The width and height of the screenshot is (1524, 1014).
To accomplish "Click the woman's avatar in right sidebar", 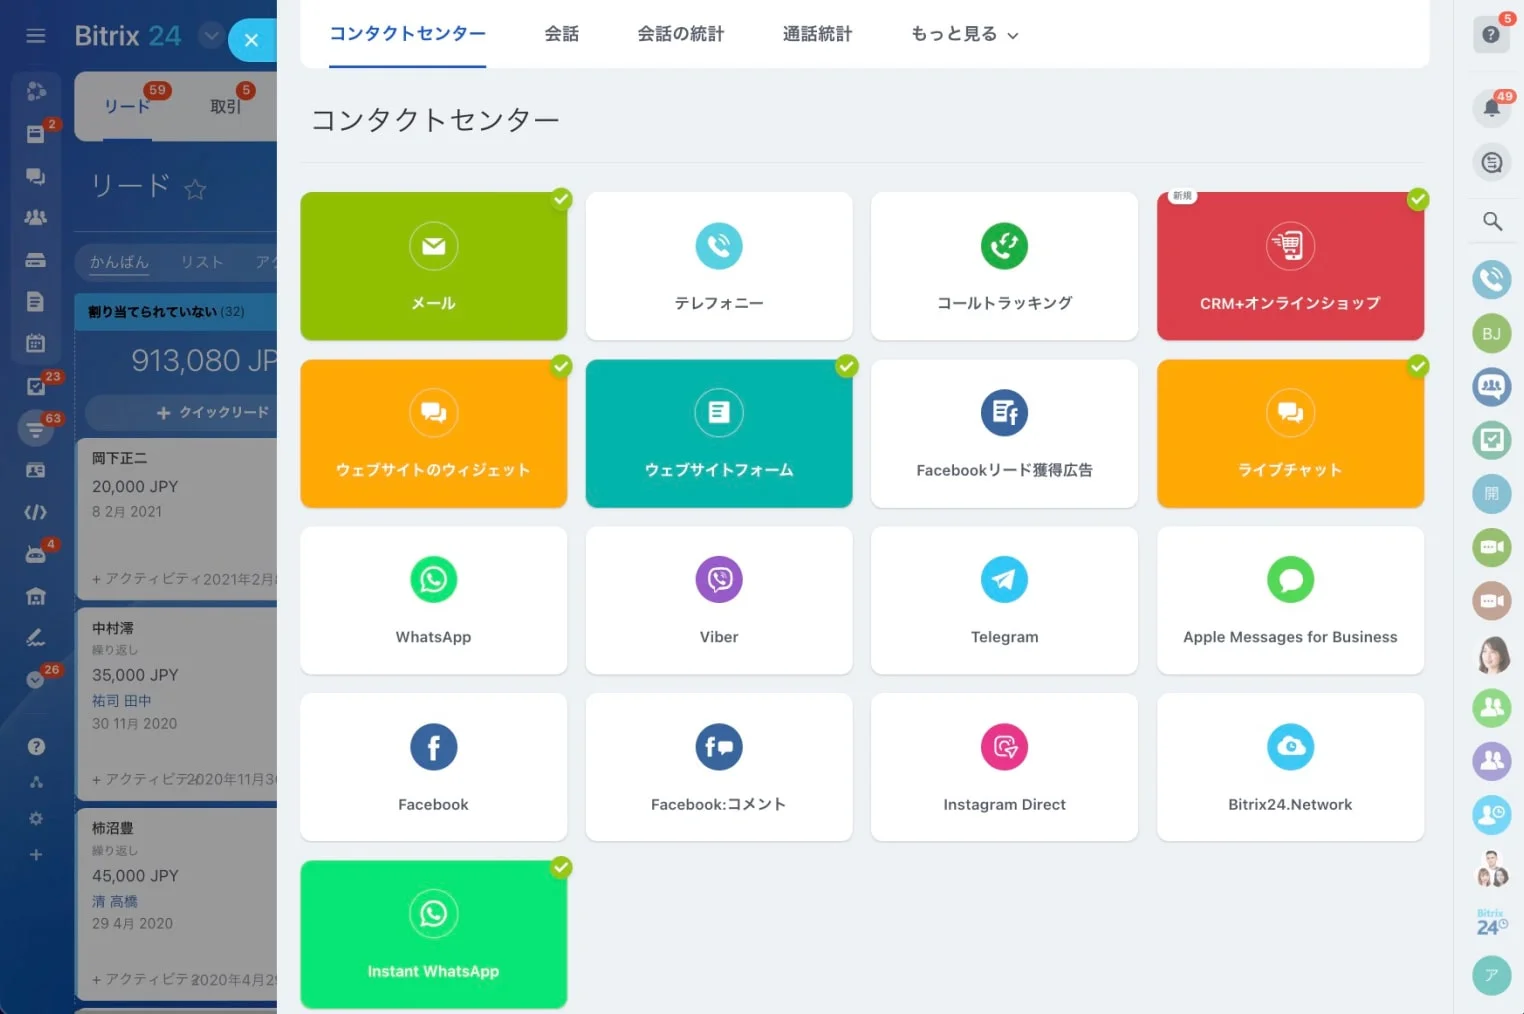I will tap(1491, 655).
